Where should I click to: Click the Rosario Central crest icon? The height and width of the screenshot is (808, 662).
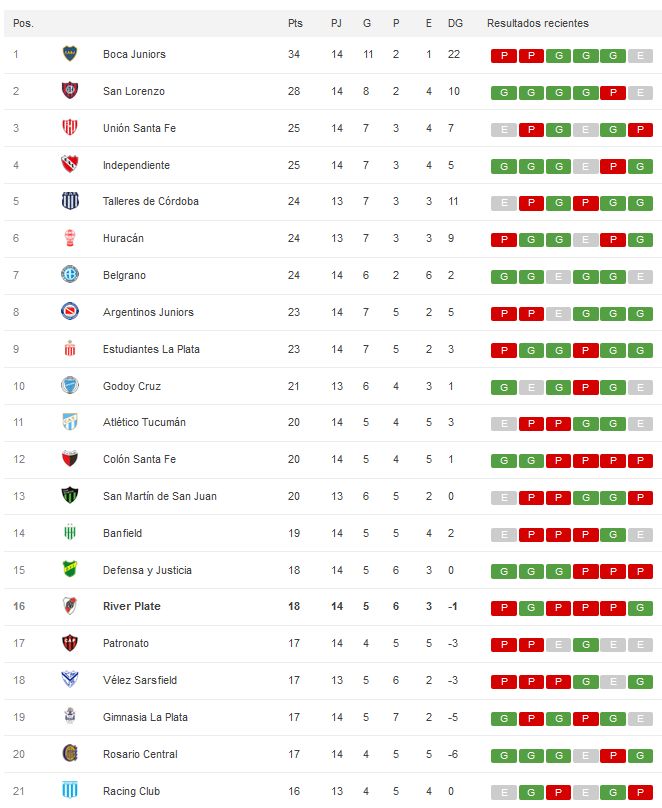tap(70, 754)
